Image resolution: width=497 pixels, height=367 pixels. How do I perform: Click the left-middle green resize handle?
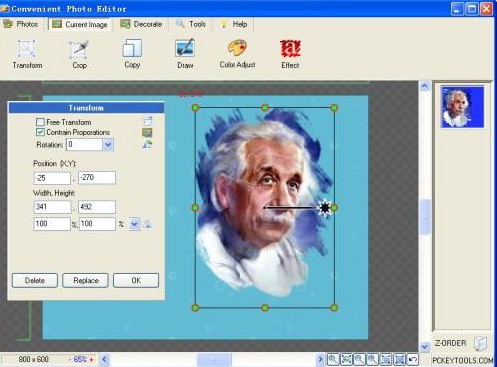pos(195,208)
